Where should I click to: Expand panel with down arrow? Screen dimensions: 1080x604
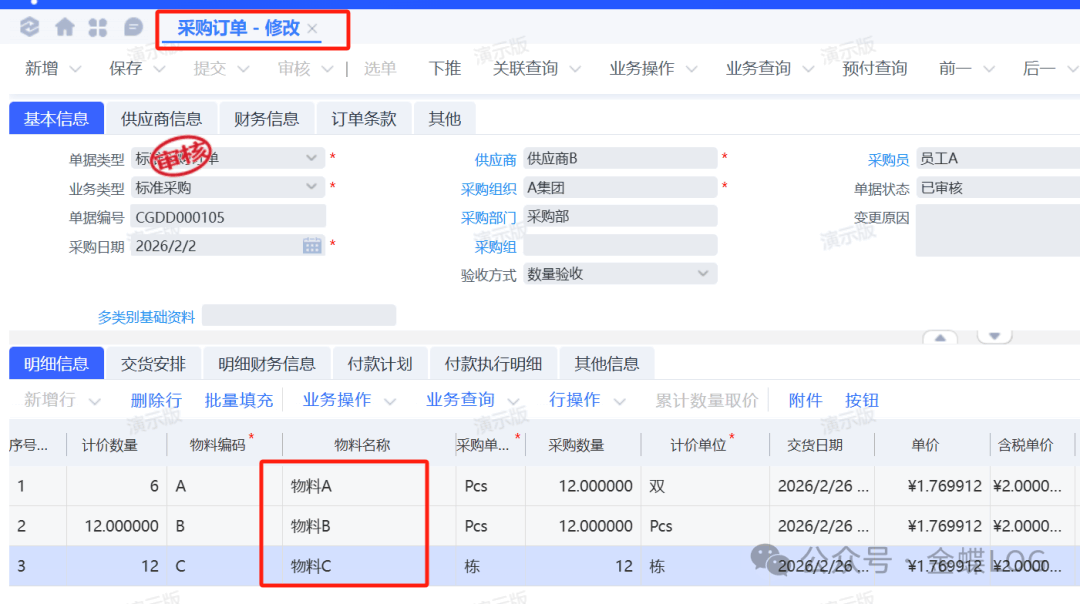coord(994,336)
